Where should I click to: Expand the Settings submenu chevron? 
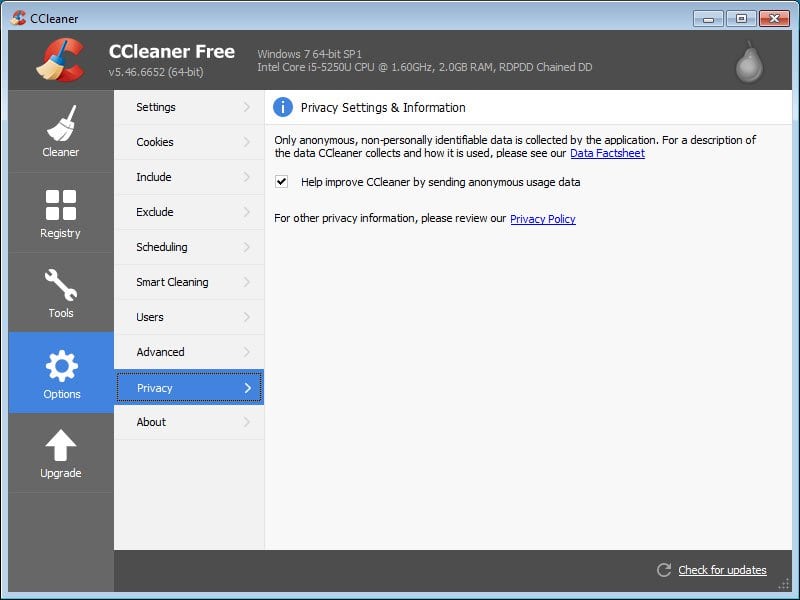pos(247,107)
